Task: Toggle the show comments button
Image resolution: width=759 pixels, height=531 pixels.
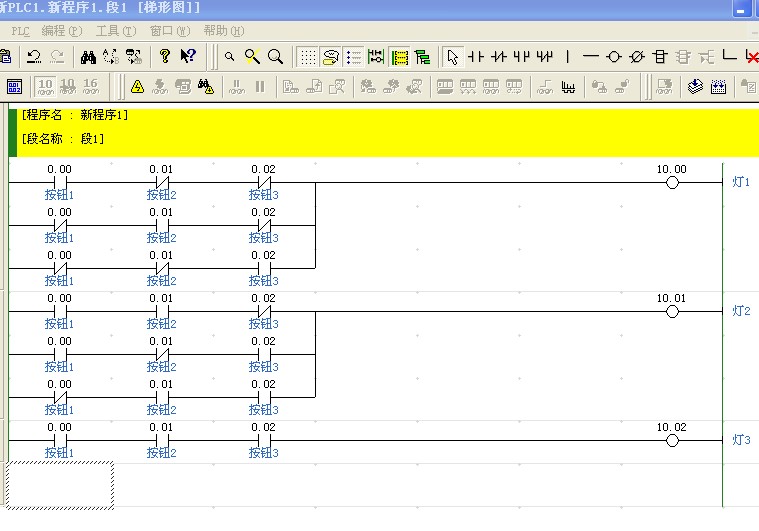Action: 331,57
